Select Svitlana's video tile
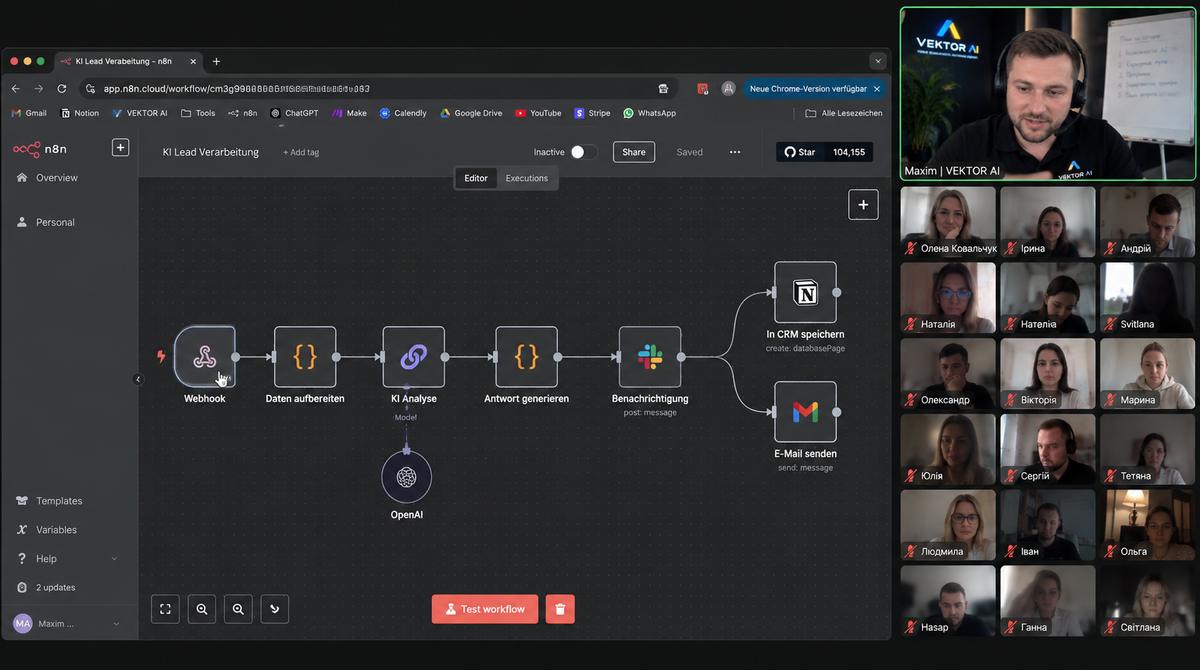The height and width of the screenshot is (670, 1200). pos(1147,297)
